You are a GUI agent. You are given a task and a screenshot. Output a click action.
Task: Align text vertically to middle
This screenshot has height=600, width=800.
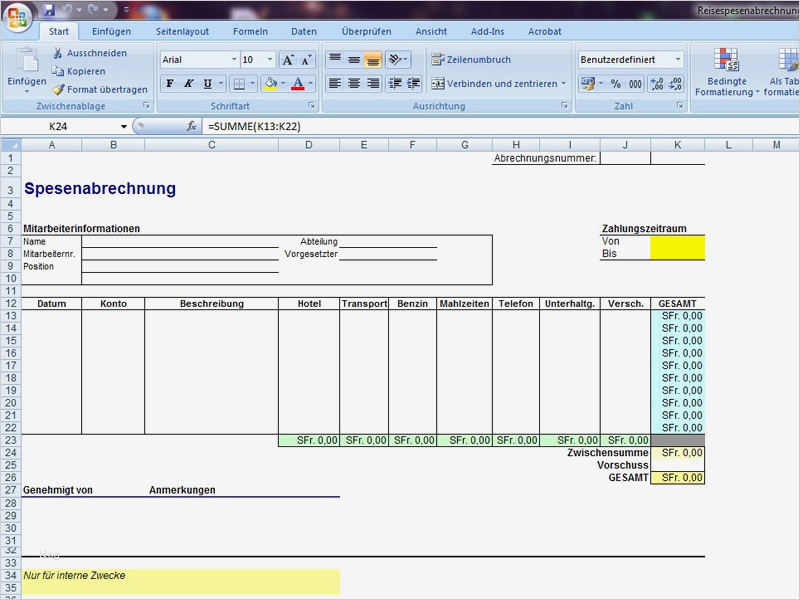coord(354,60)
